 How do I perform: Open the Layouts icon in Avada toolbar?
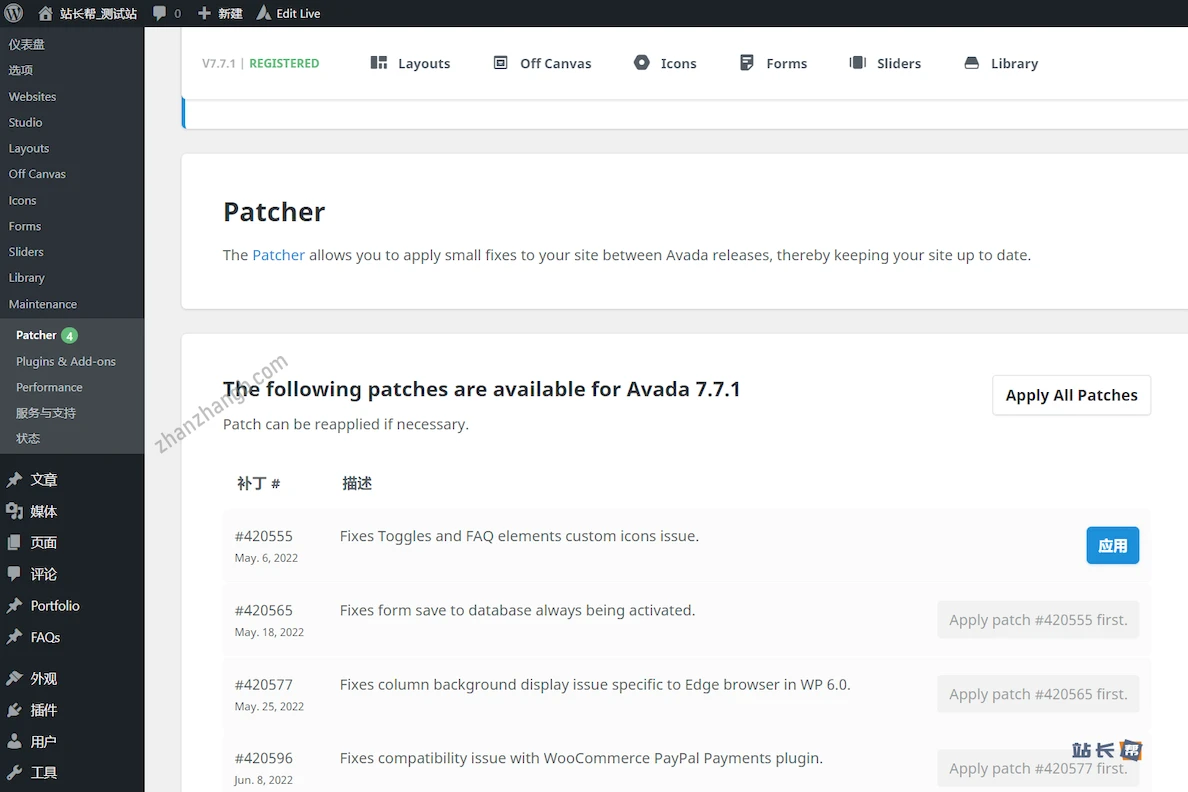(x=379, y=63)
